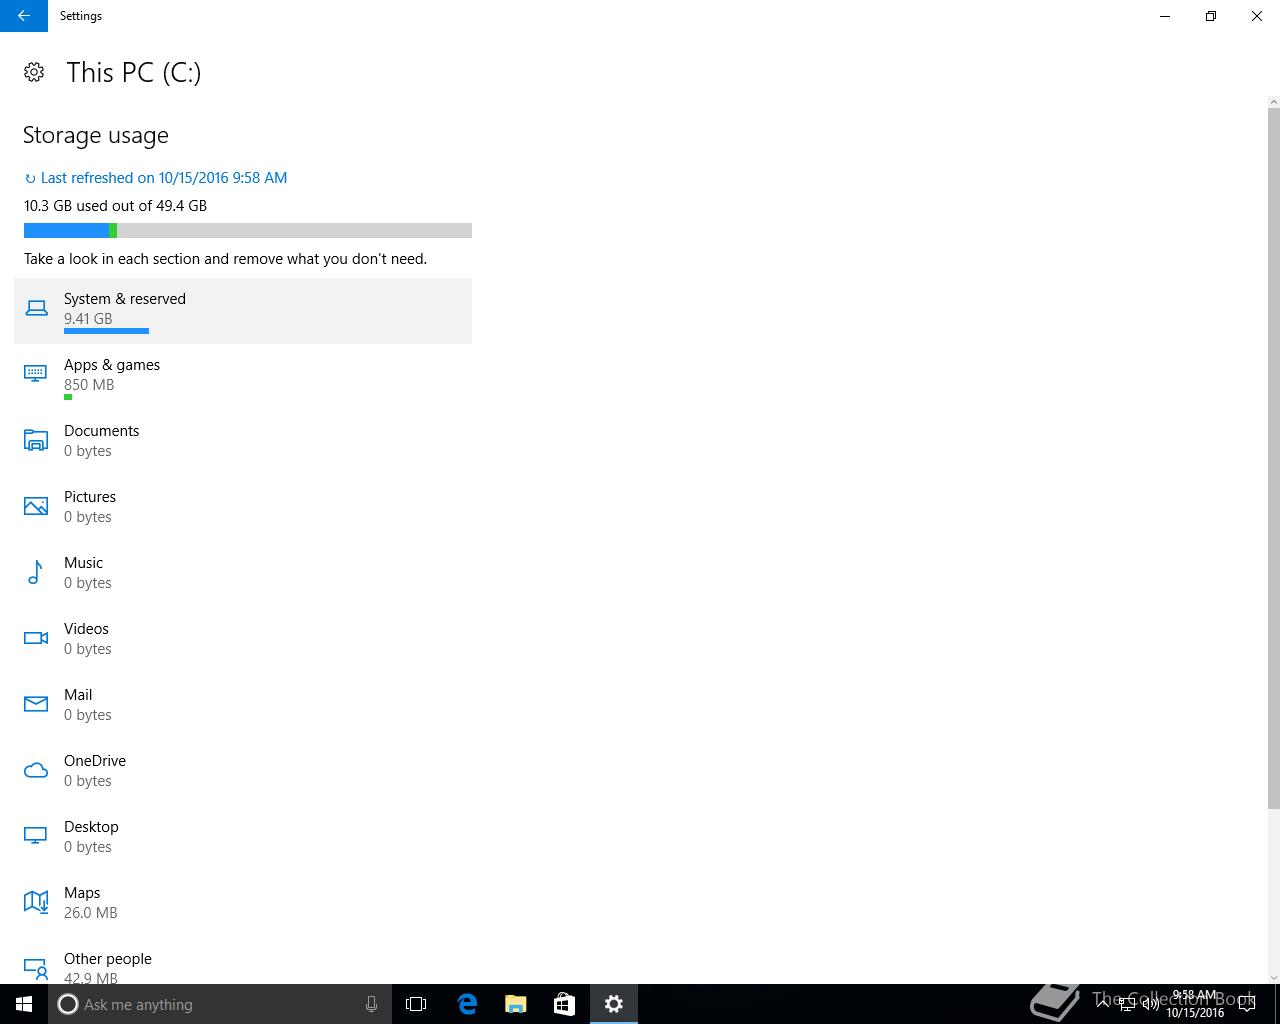Open the Store from the taskbar

(x=565, y=1004)
